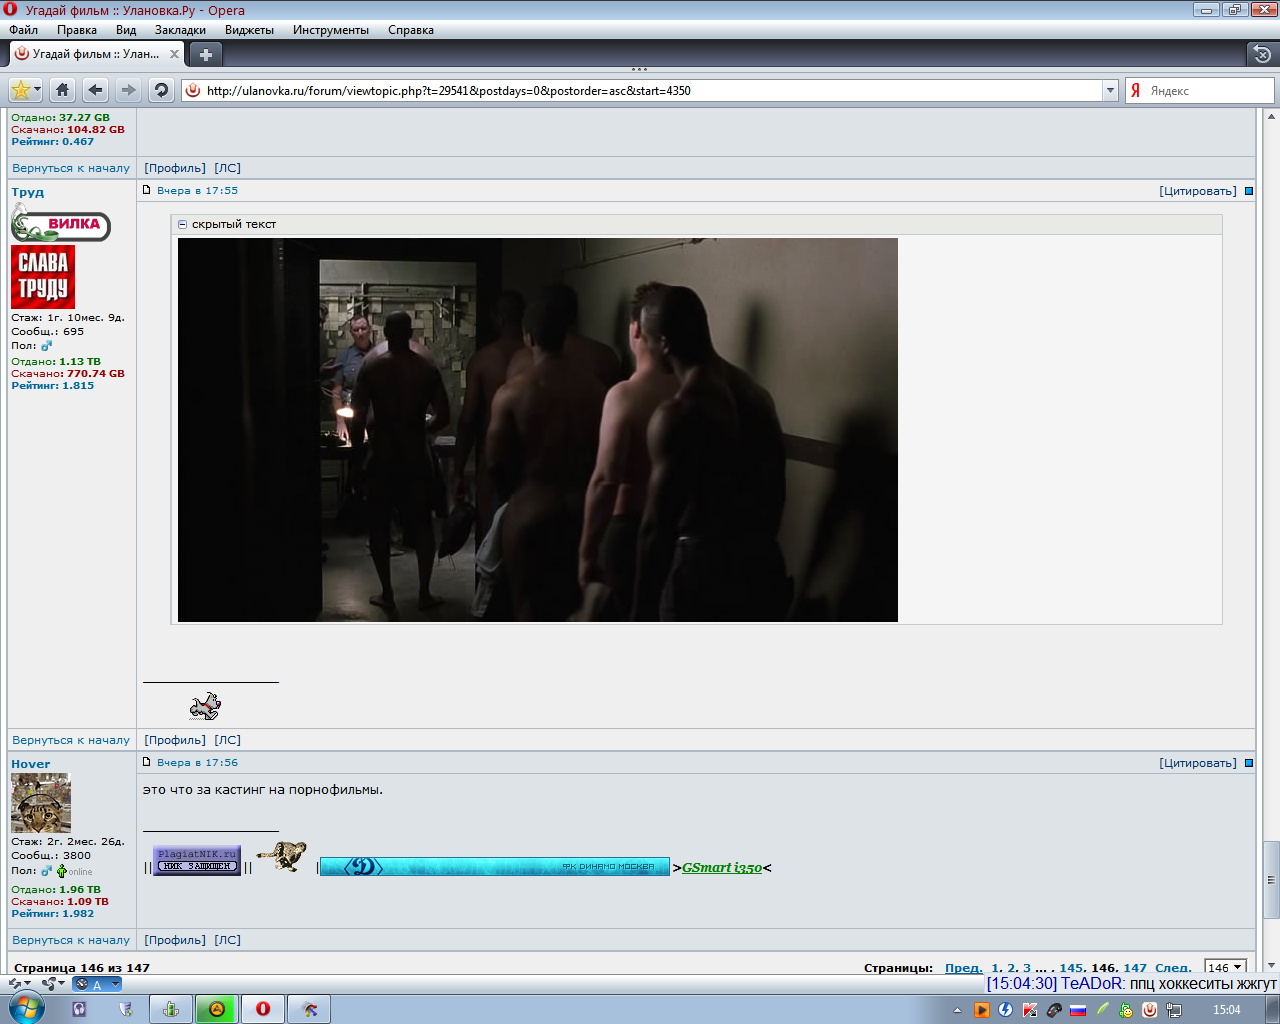Open a new tab with the plus button
Screen dimensions: 1280x1024
205,54
